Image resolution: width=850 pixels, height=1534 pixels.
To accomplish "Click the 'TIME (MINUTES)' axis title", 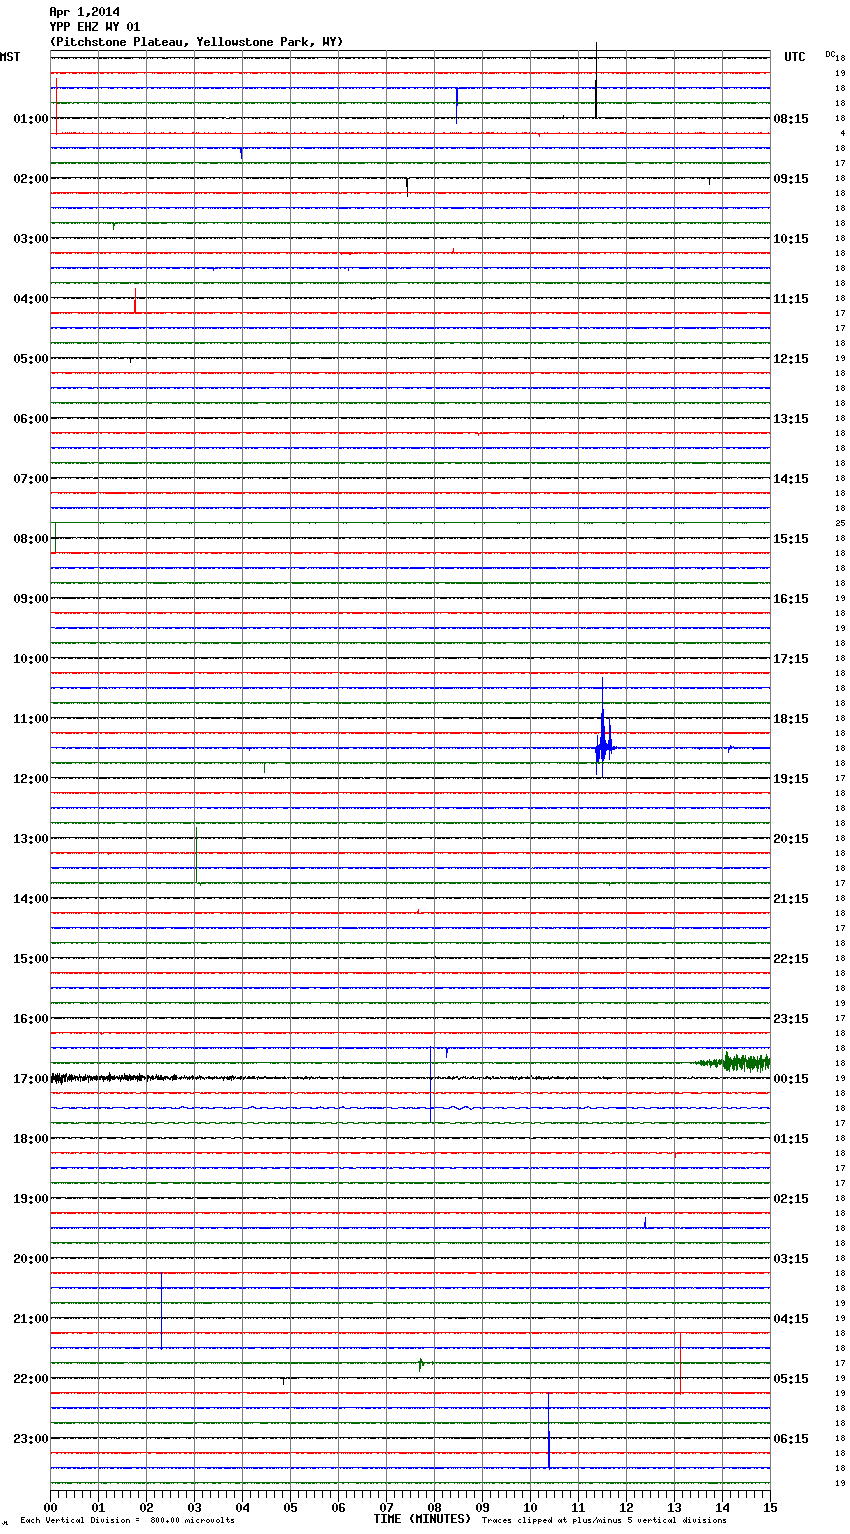I will 422,1519.
